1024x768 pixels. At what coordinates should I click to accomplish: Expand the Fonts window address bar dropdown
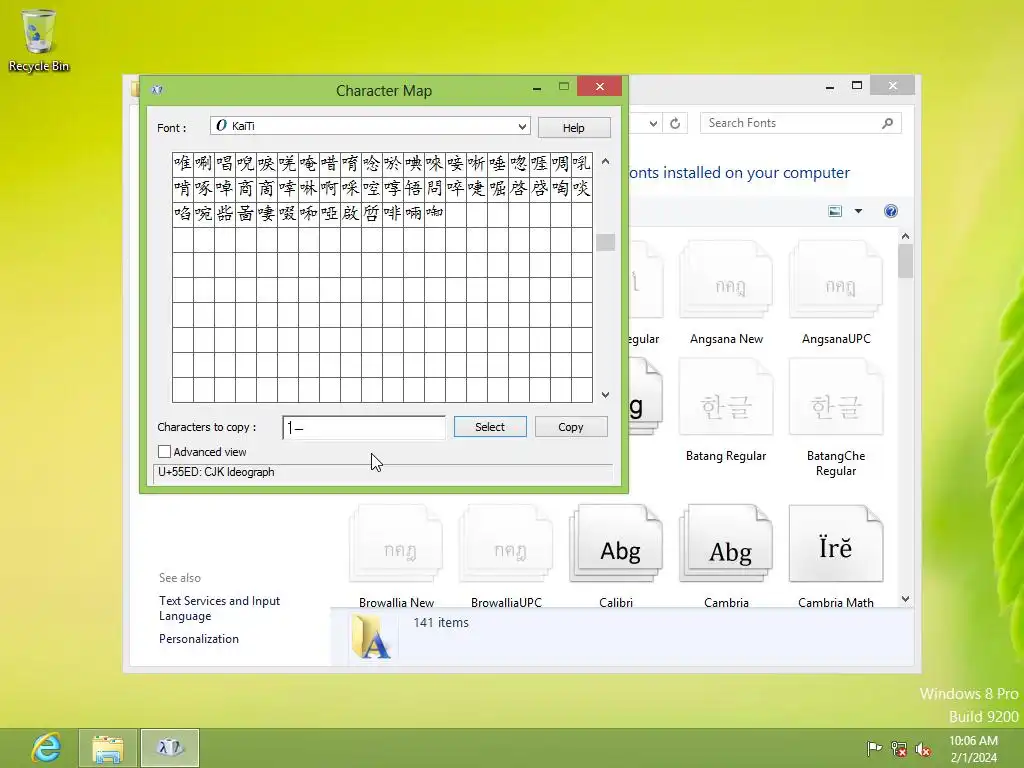[x=653, y=123]
